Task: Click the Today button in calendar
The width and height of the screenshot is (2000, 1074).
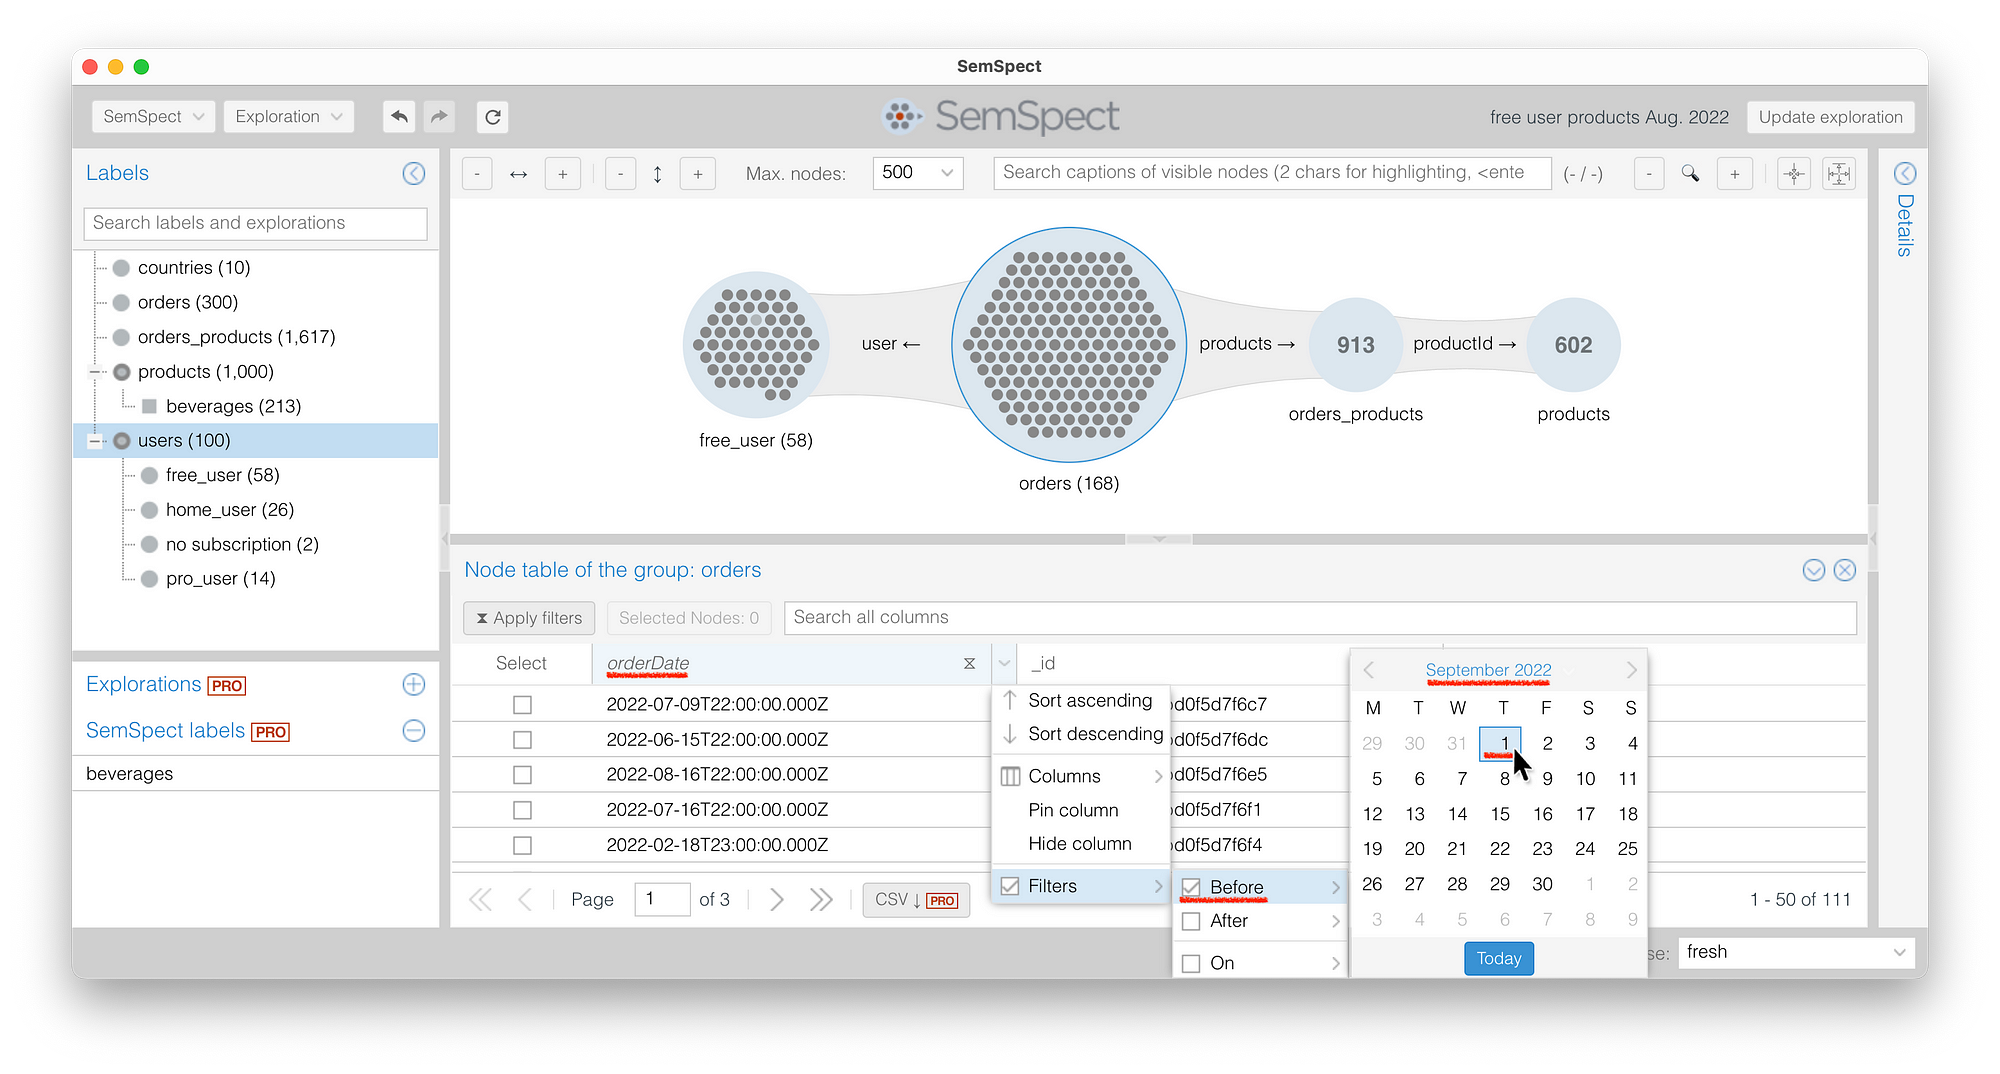Action: 1498,958
